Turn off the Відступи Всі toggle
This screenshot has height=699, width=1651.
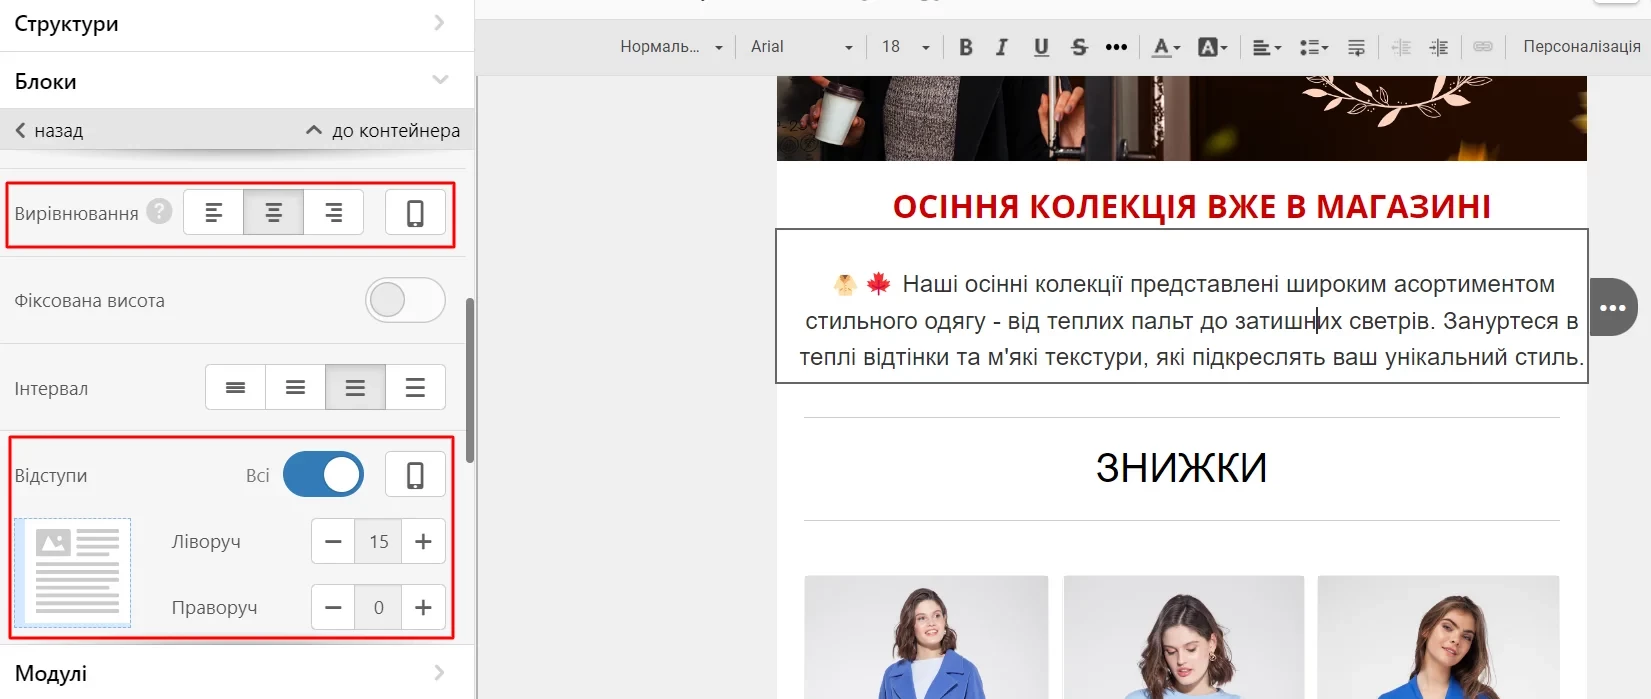tap(323, 474)
